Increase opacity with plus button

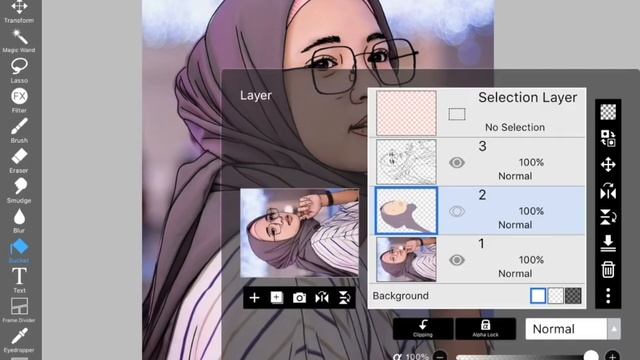[612, 356]
